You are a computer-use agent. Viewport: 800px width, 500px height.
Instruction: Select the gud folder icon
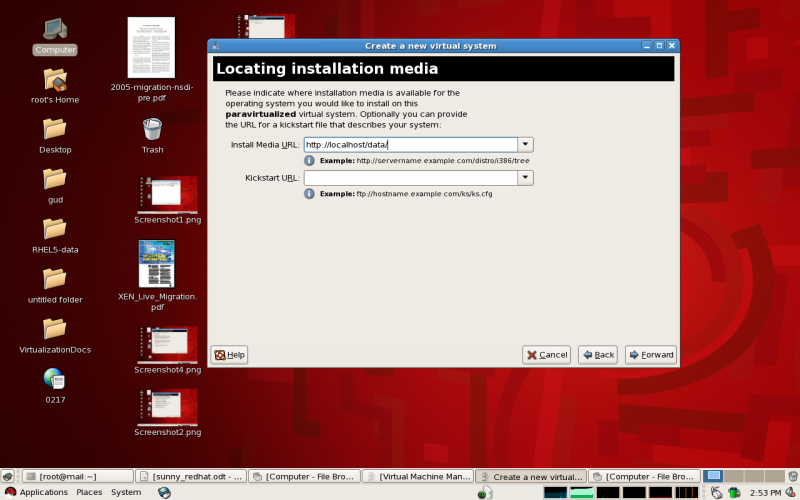point(55,180)
